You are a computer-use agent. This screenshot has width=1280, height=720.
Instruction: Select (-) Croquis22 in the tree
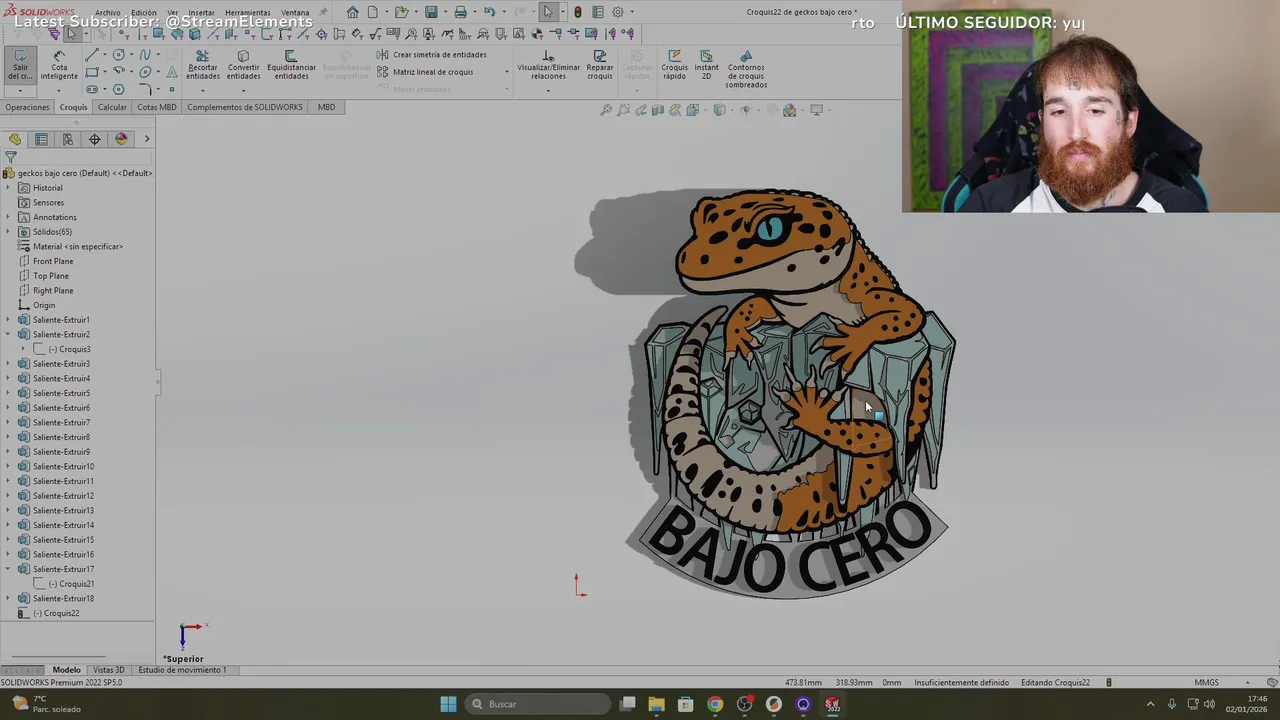pos(56,613)
